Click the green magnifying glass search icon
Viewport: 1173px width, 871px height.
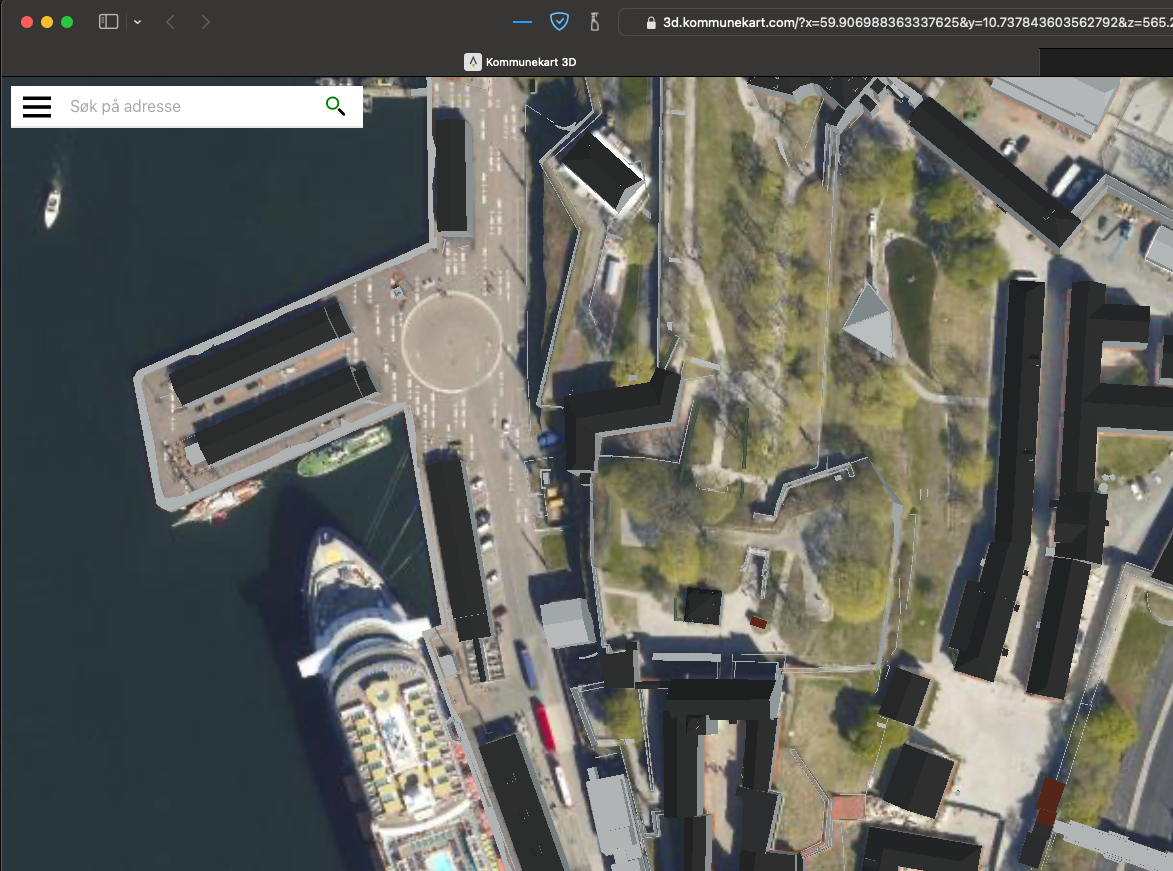click(x=335, y=106)
